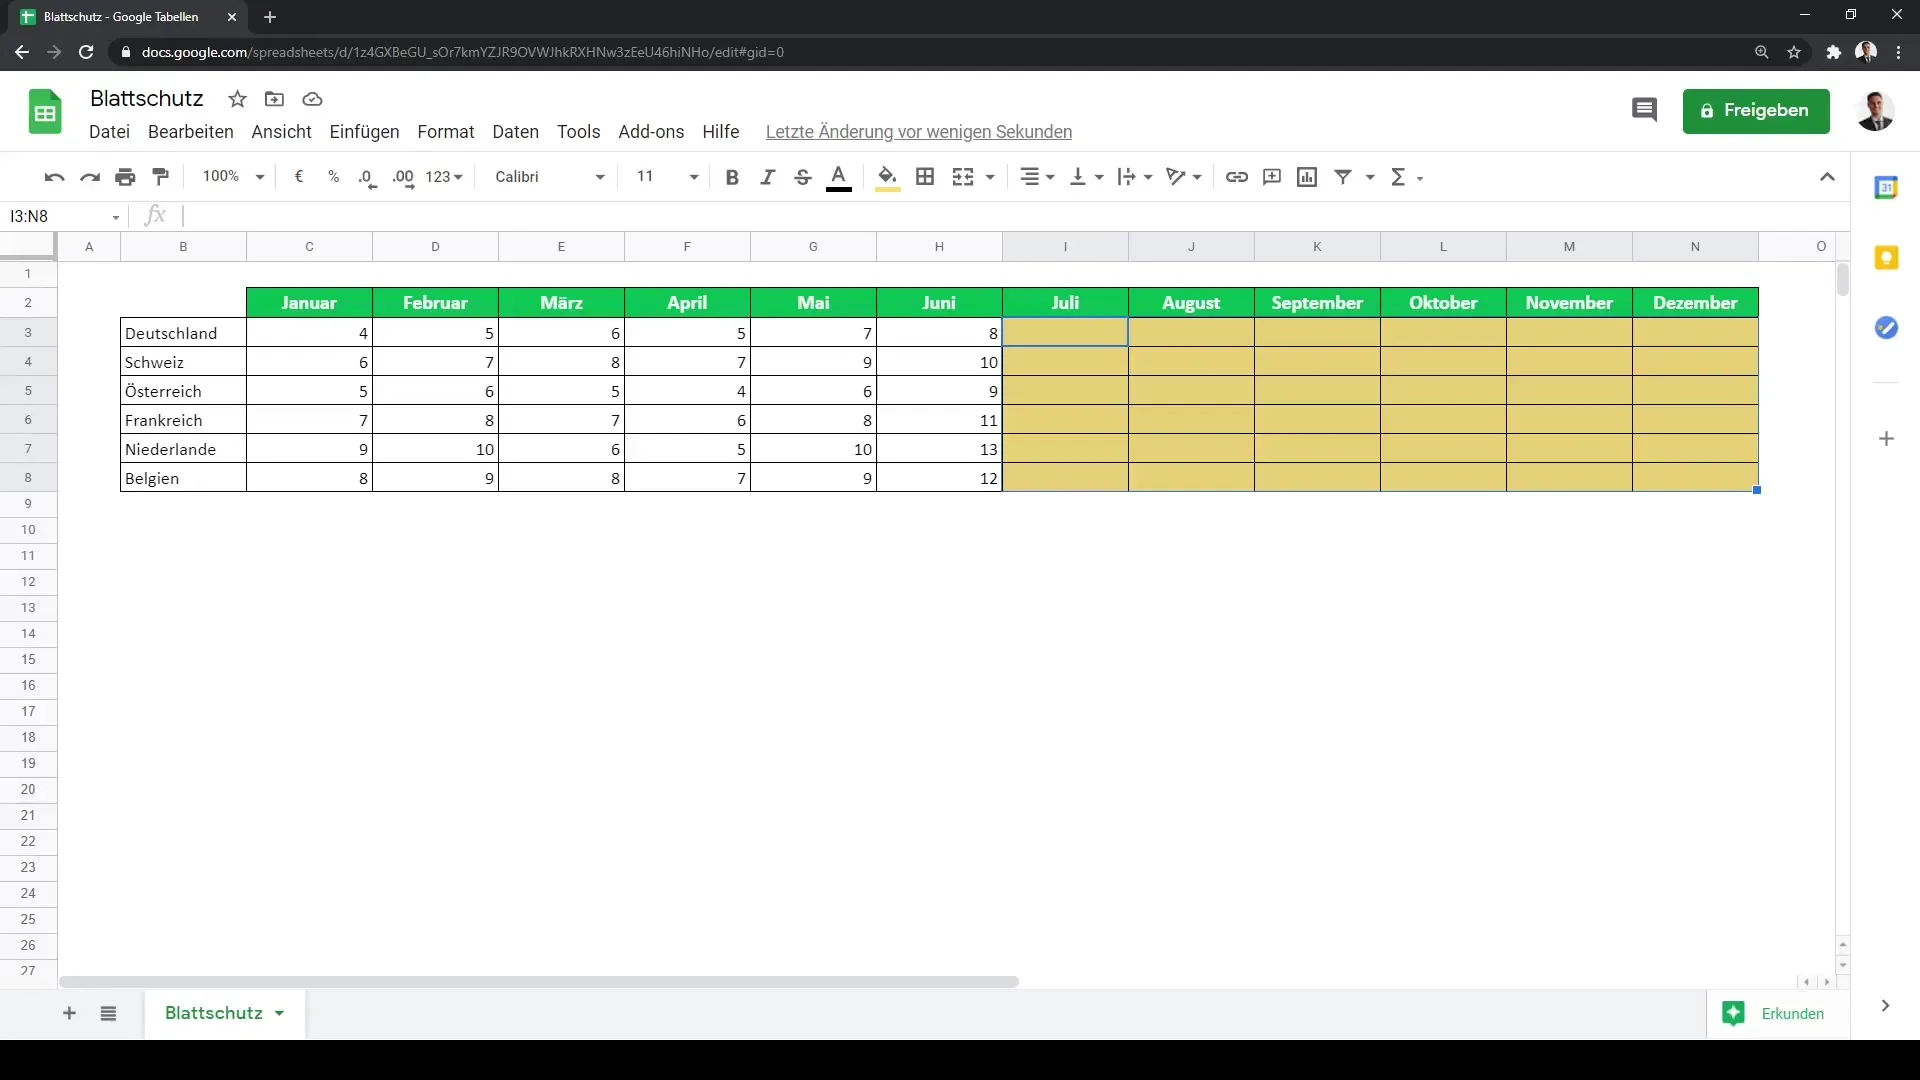
Task: Open text wrapping dropdown
Action: [1135, 177]
